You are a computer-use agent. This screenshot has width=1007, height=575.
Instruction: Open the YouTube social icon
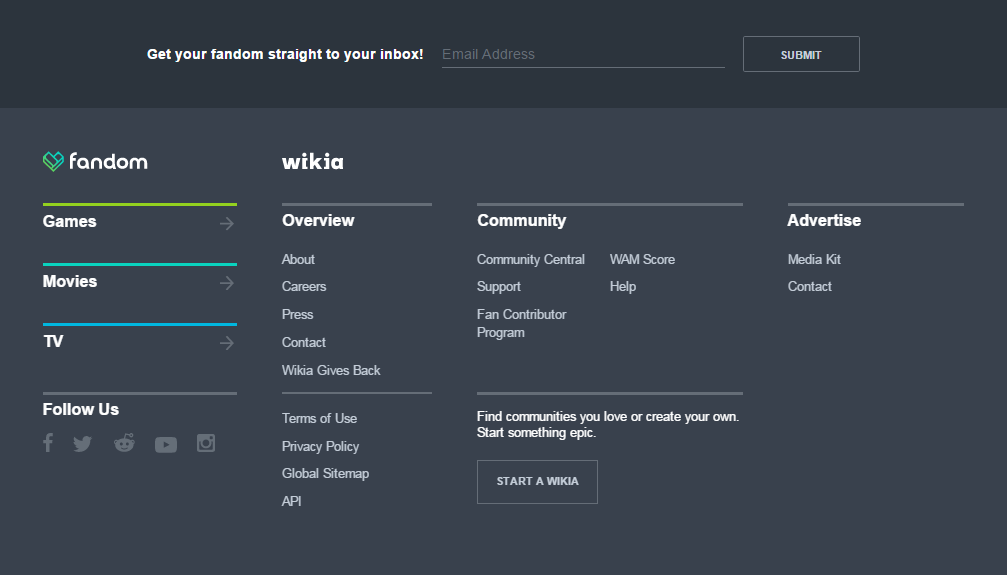point(166,445)
